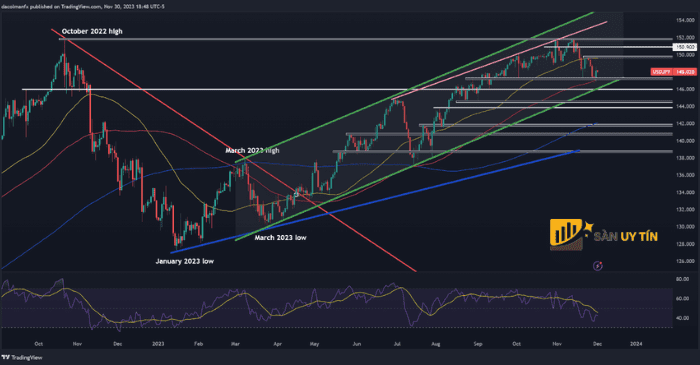The width and height of the screenshot is (700, 365).
Task: Click the Jul label on time axis
Action: coord(397,344)
